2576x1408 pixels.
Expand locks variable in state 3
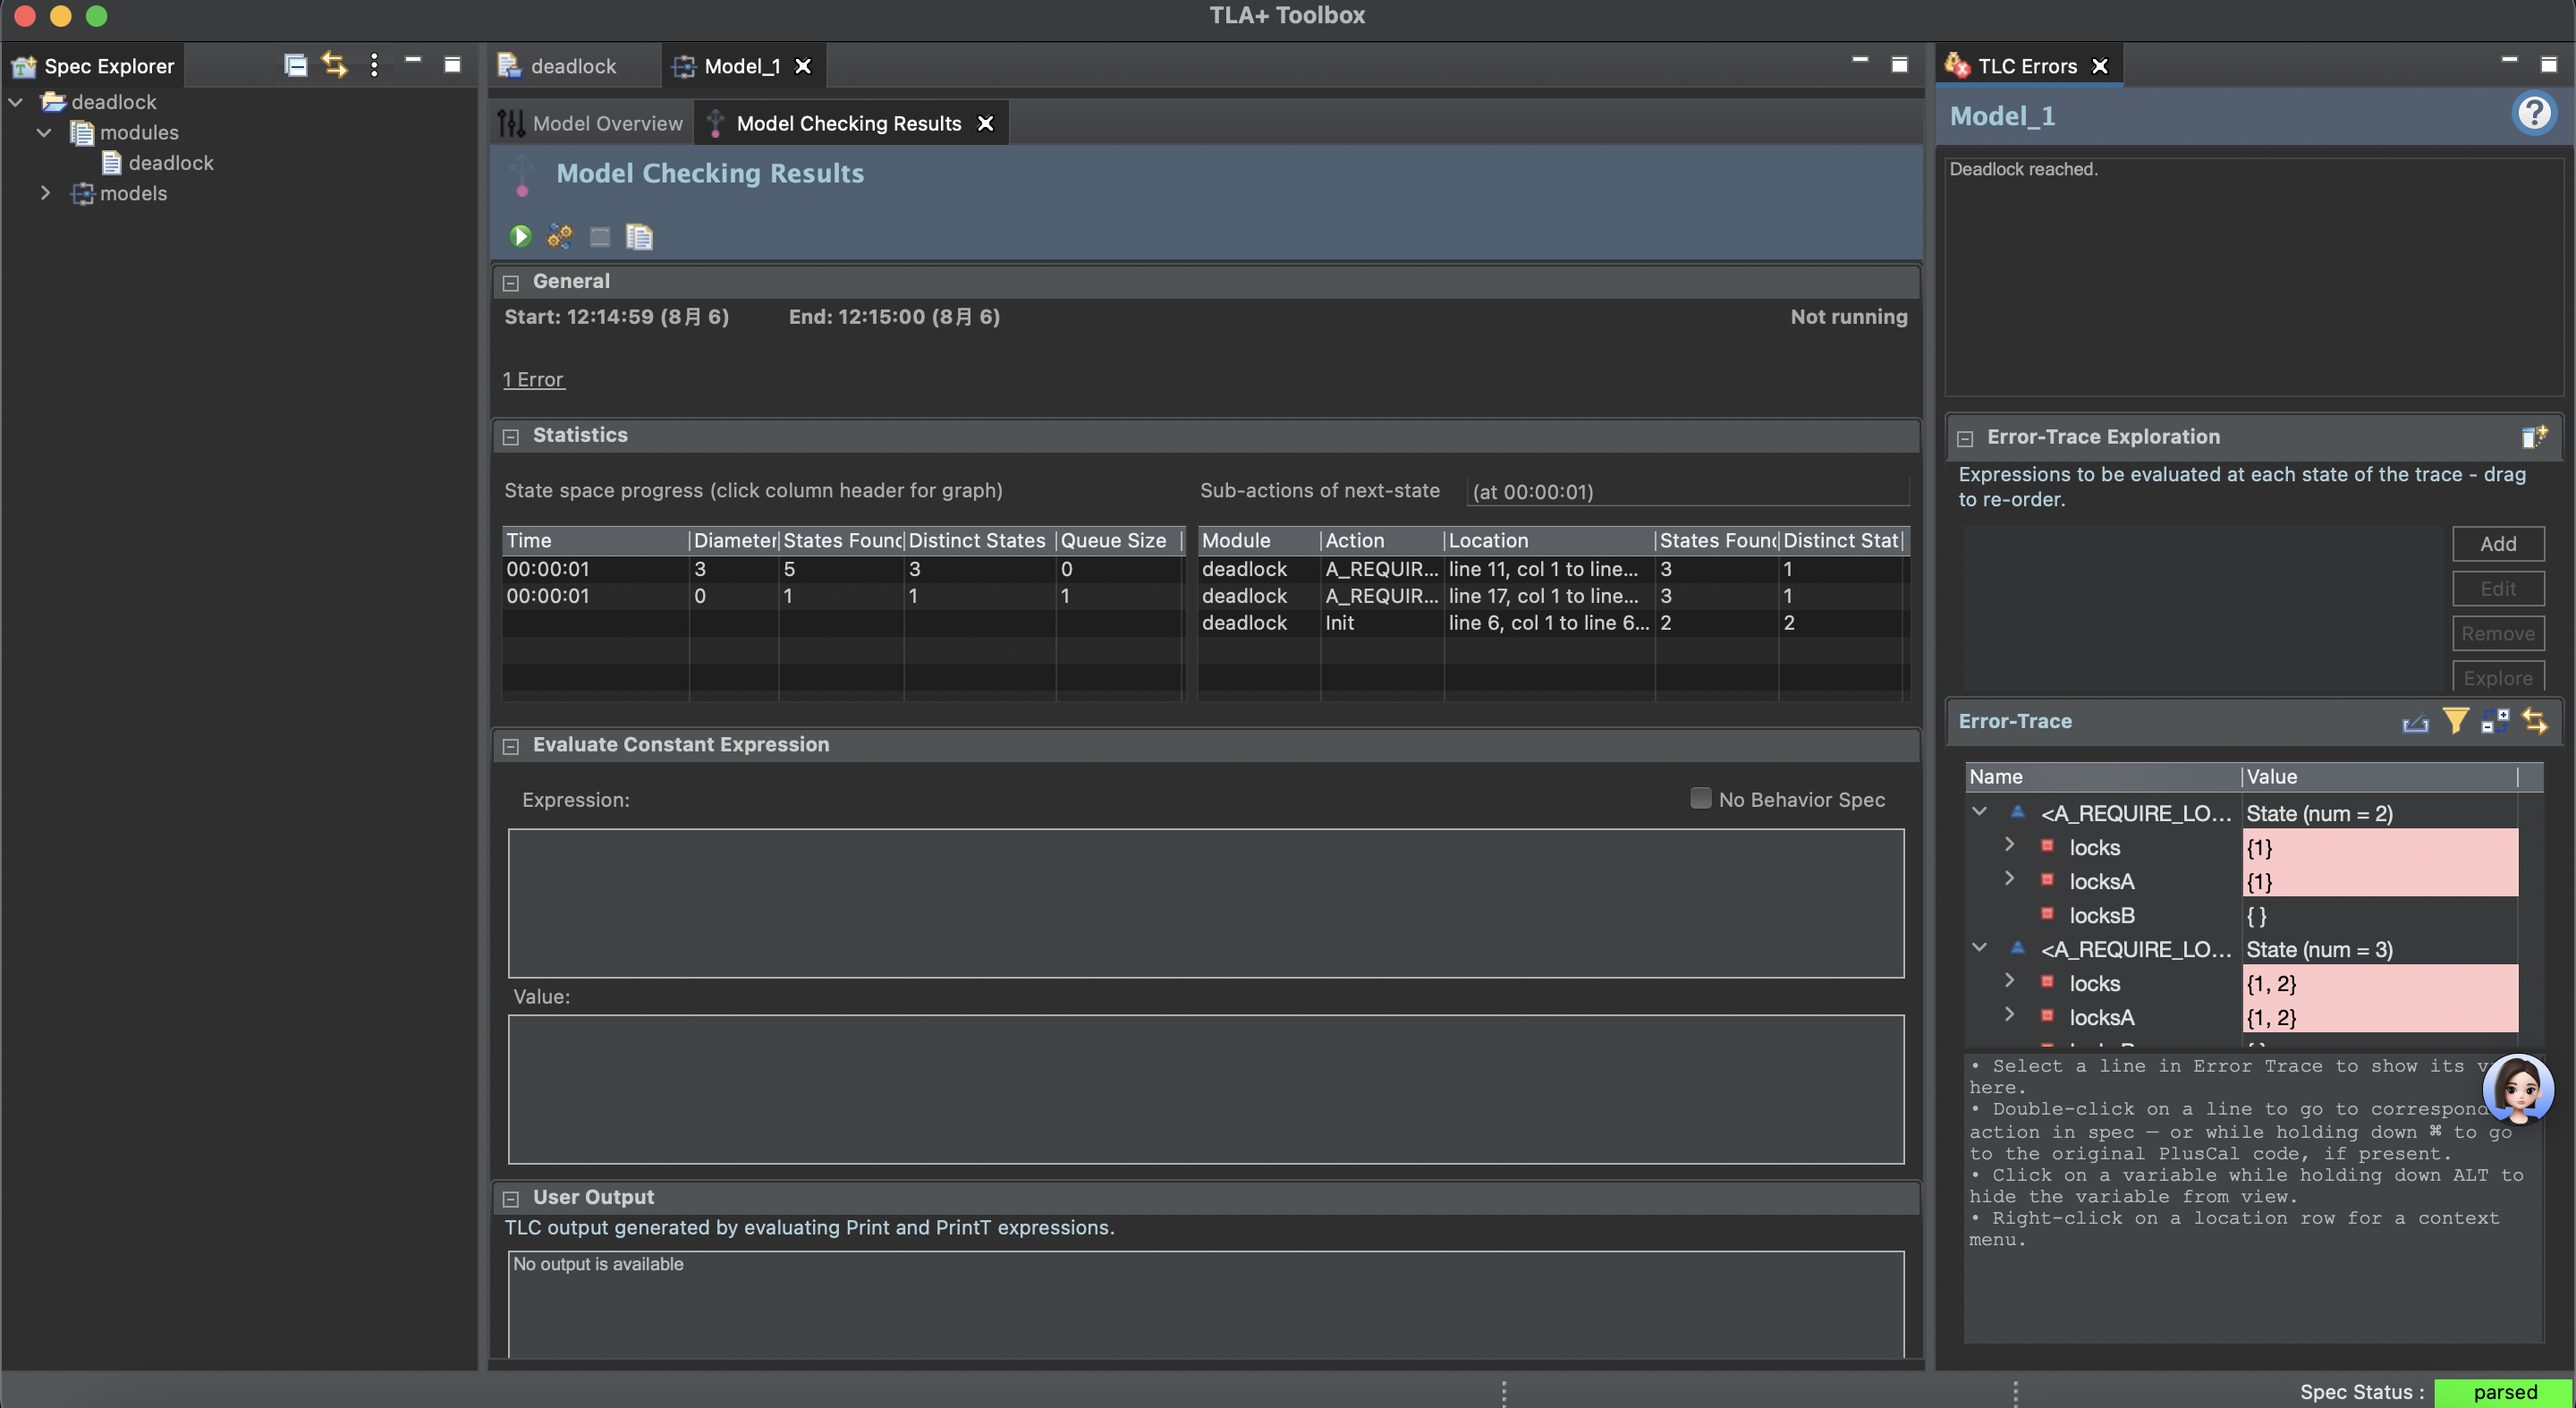2009,981
